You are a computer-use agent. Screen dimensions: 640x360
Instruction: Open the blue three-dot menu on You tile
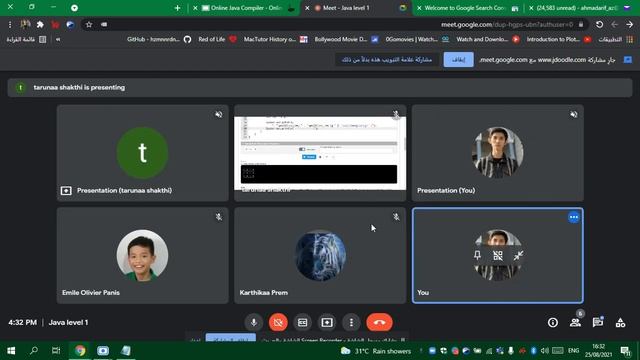(573, 217)
